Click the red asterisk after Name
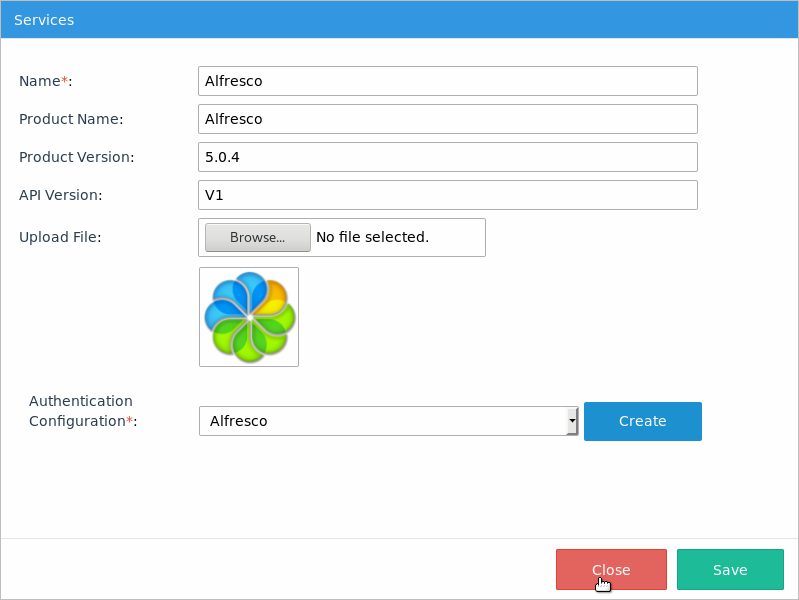The height and width of the screenshot is (600, 799). point(65,81)
